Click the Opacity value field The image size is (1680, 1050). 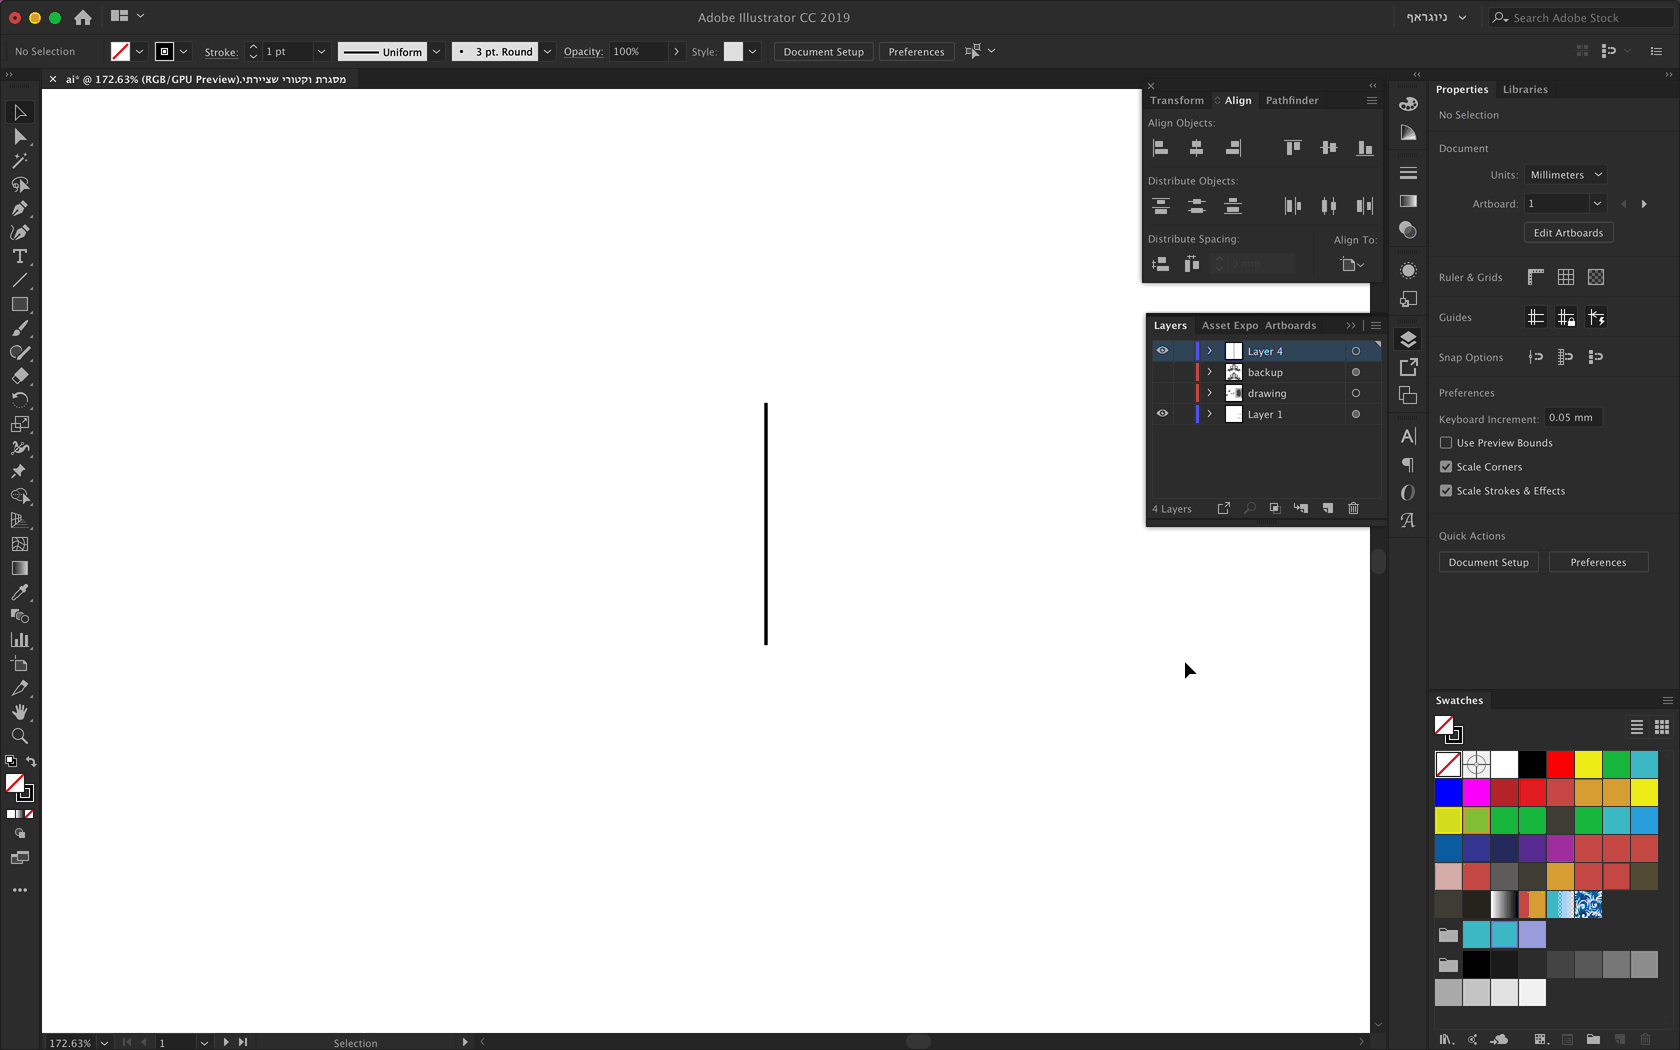pos(638,52)
